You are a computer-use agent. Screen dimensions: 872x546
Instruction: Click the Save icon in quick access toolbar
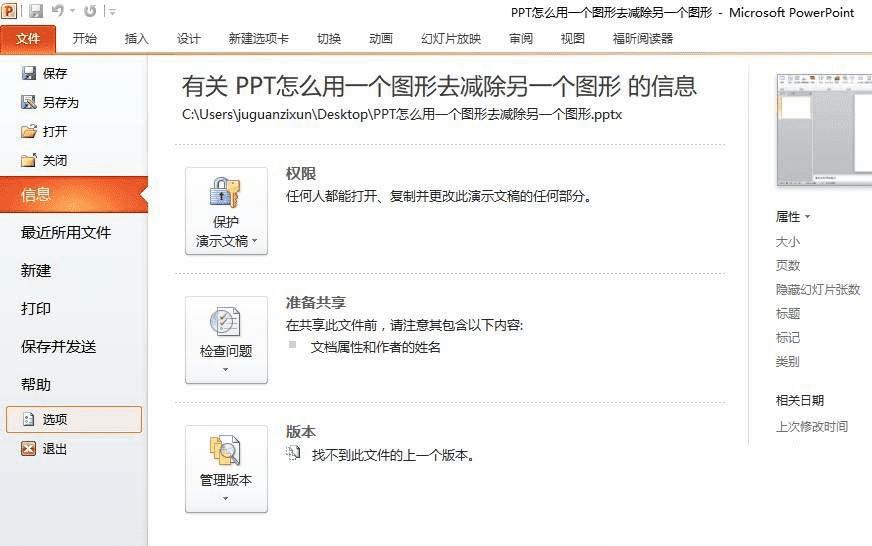tap(36, 11)
